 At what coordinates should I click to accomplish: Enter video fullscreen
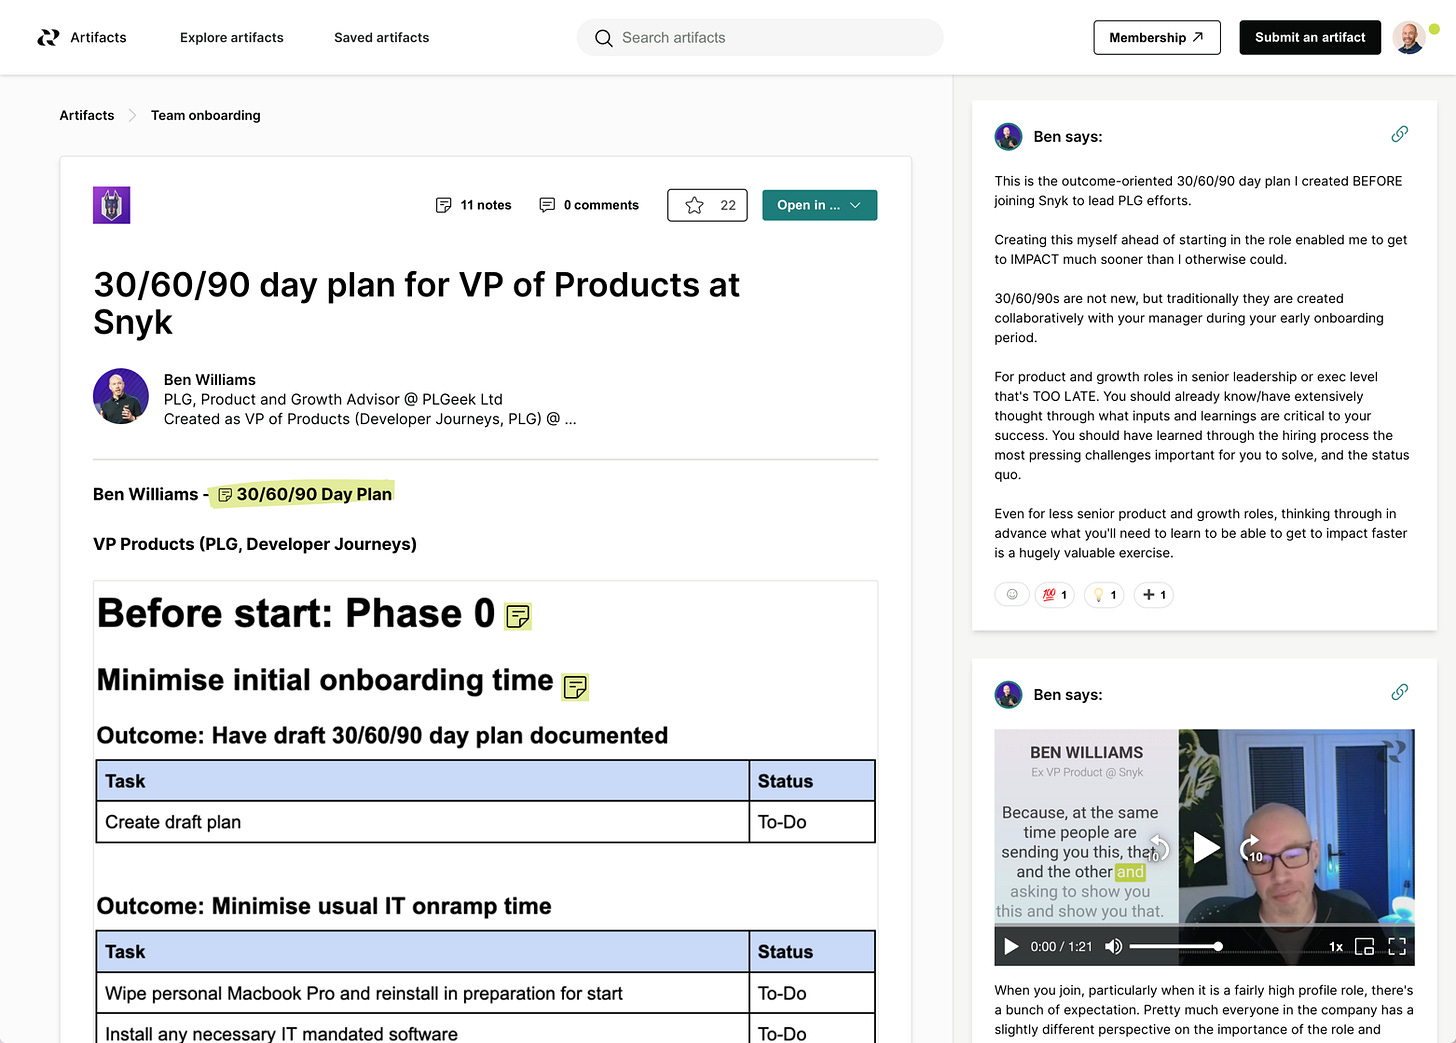1397,946
